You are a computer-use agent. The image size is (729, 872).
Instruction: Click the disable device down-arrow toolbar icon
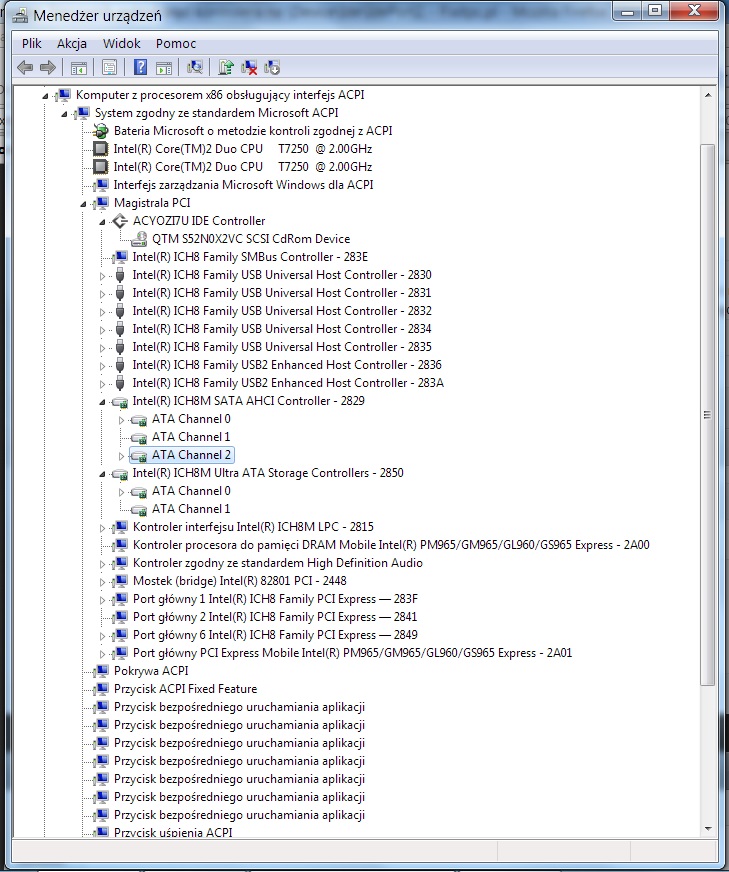[x=272, y=68]
